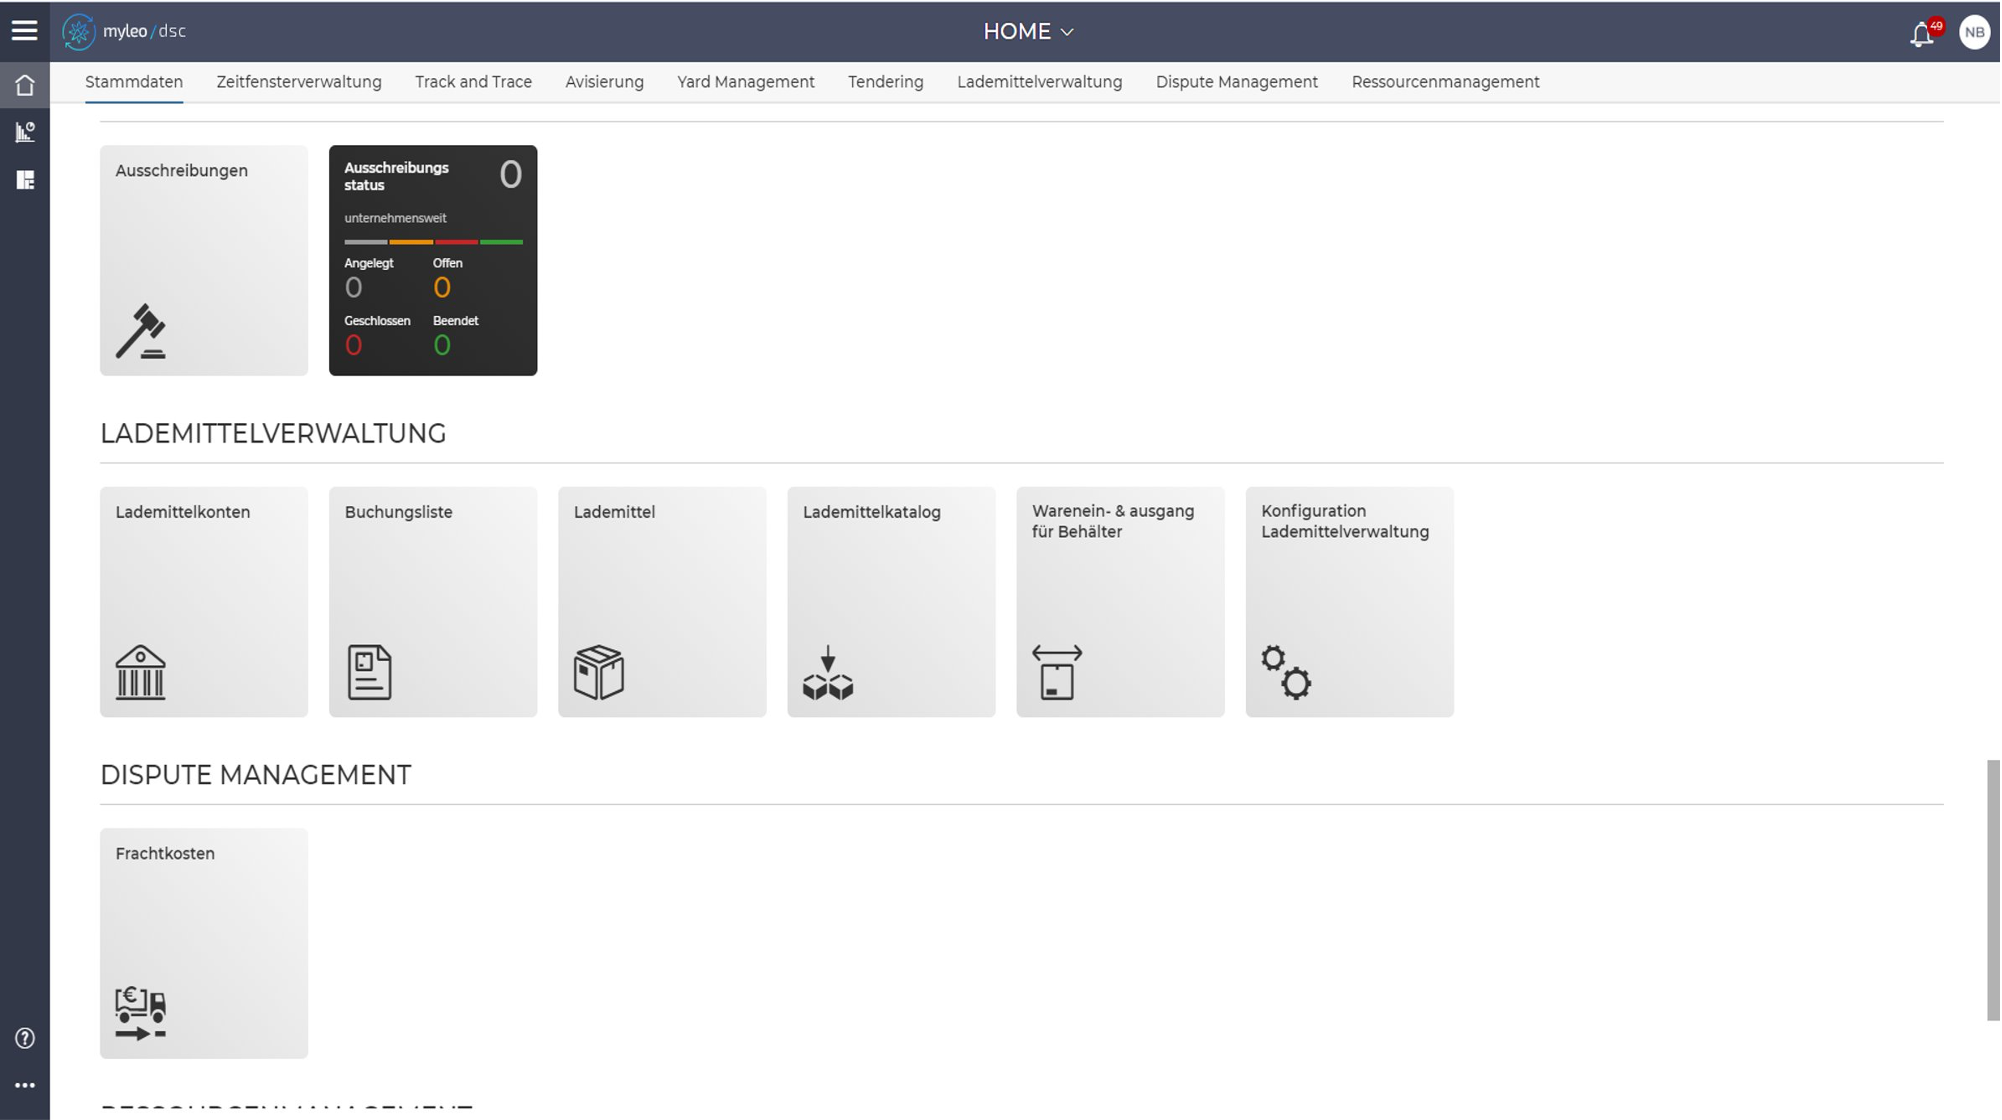Viewport: 2002px width, 1120px height.
Task: Open the dashboard layout sidebar icon
Action: coord(25,180)
